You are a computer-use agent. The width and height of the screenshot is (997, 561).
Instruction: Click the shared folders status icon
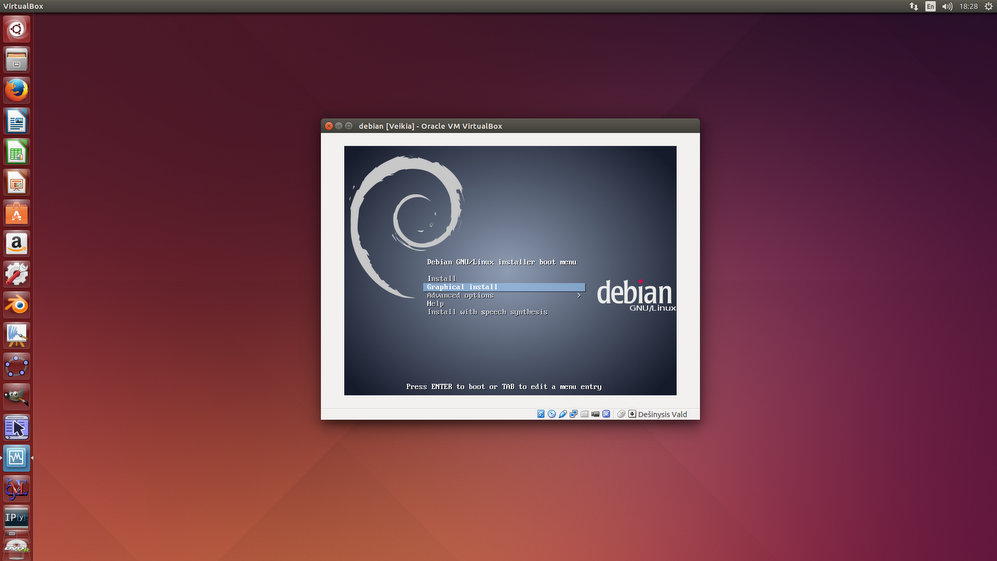tap(585, 414)
